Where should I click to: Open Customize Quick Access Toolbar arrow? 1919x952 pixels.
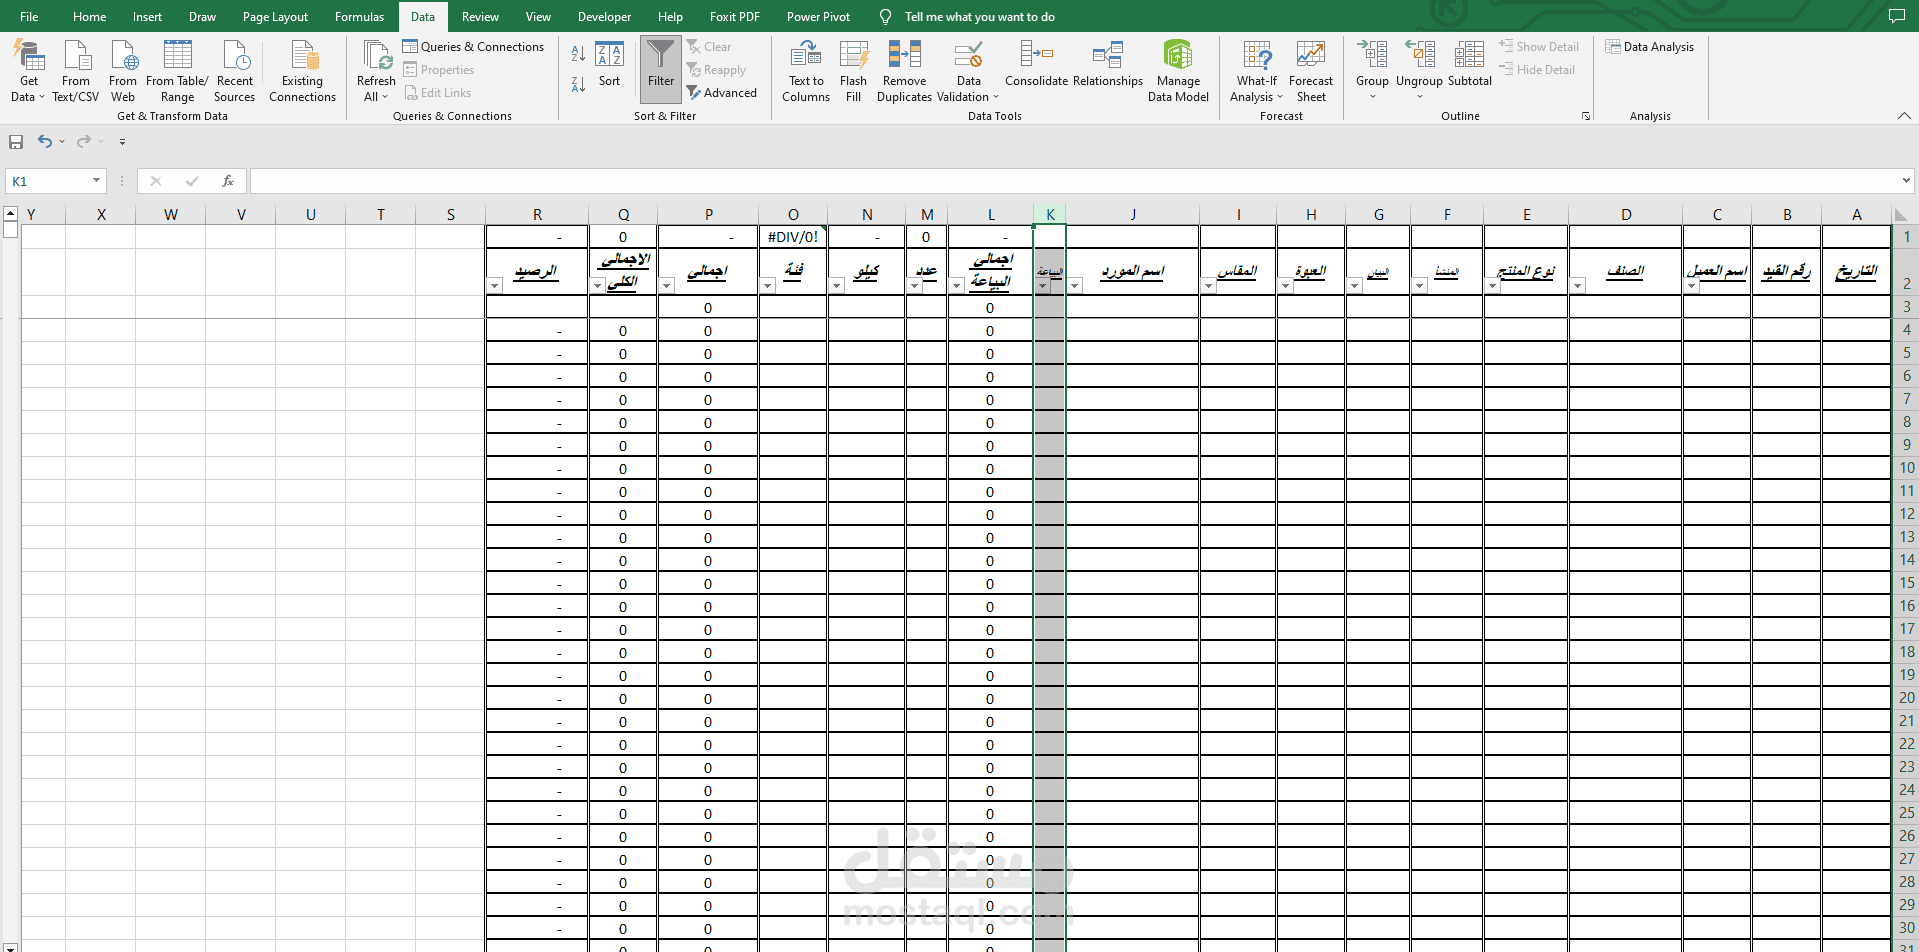pyautogui.click(x=122, y=142)
